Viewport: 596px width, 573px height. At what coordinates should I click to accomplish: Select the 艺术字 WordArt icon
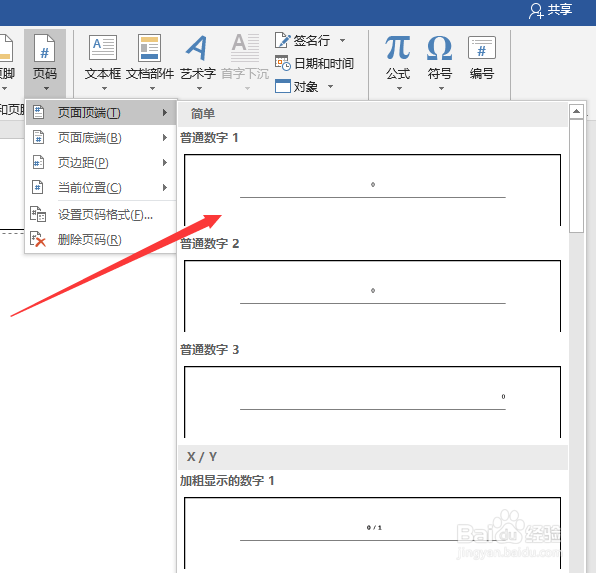(x=197, y=48)
